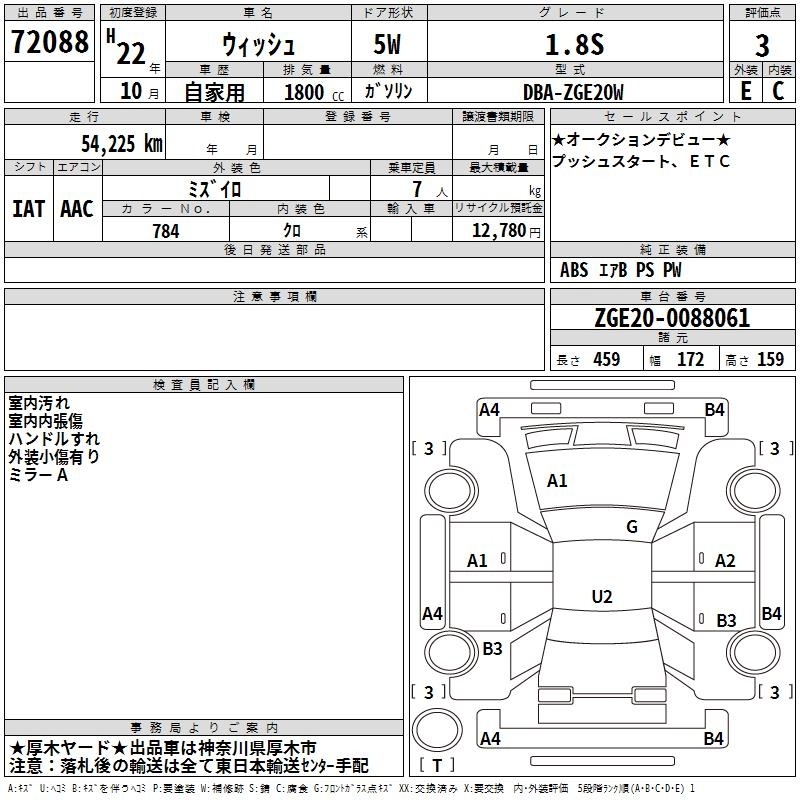The height and width of the screenshot is (800, 800).
Task: Click the exterior rating E
Action: pyautogui.click(x=746, y=91)
